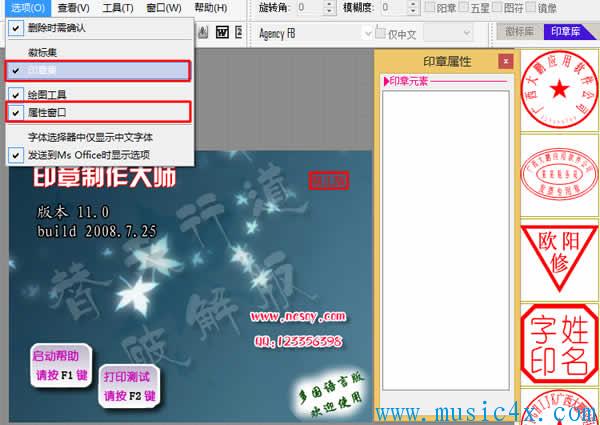
Task: Decrease 旋转角 with the down arrow
Action: 329,11
